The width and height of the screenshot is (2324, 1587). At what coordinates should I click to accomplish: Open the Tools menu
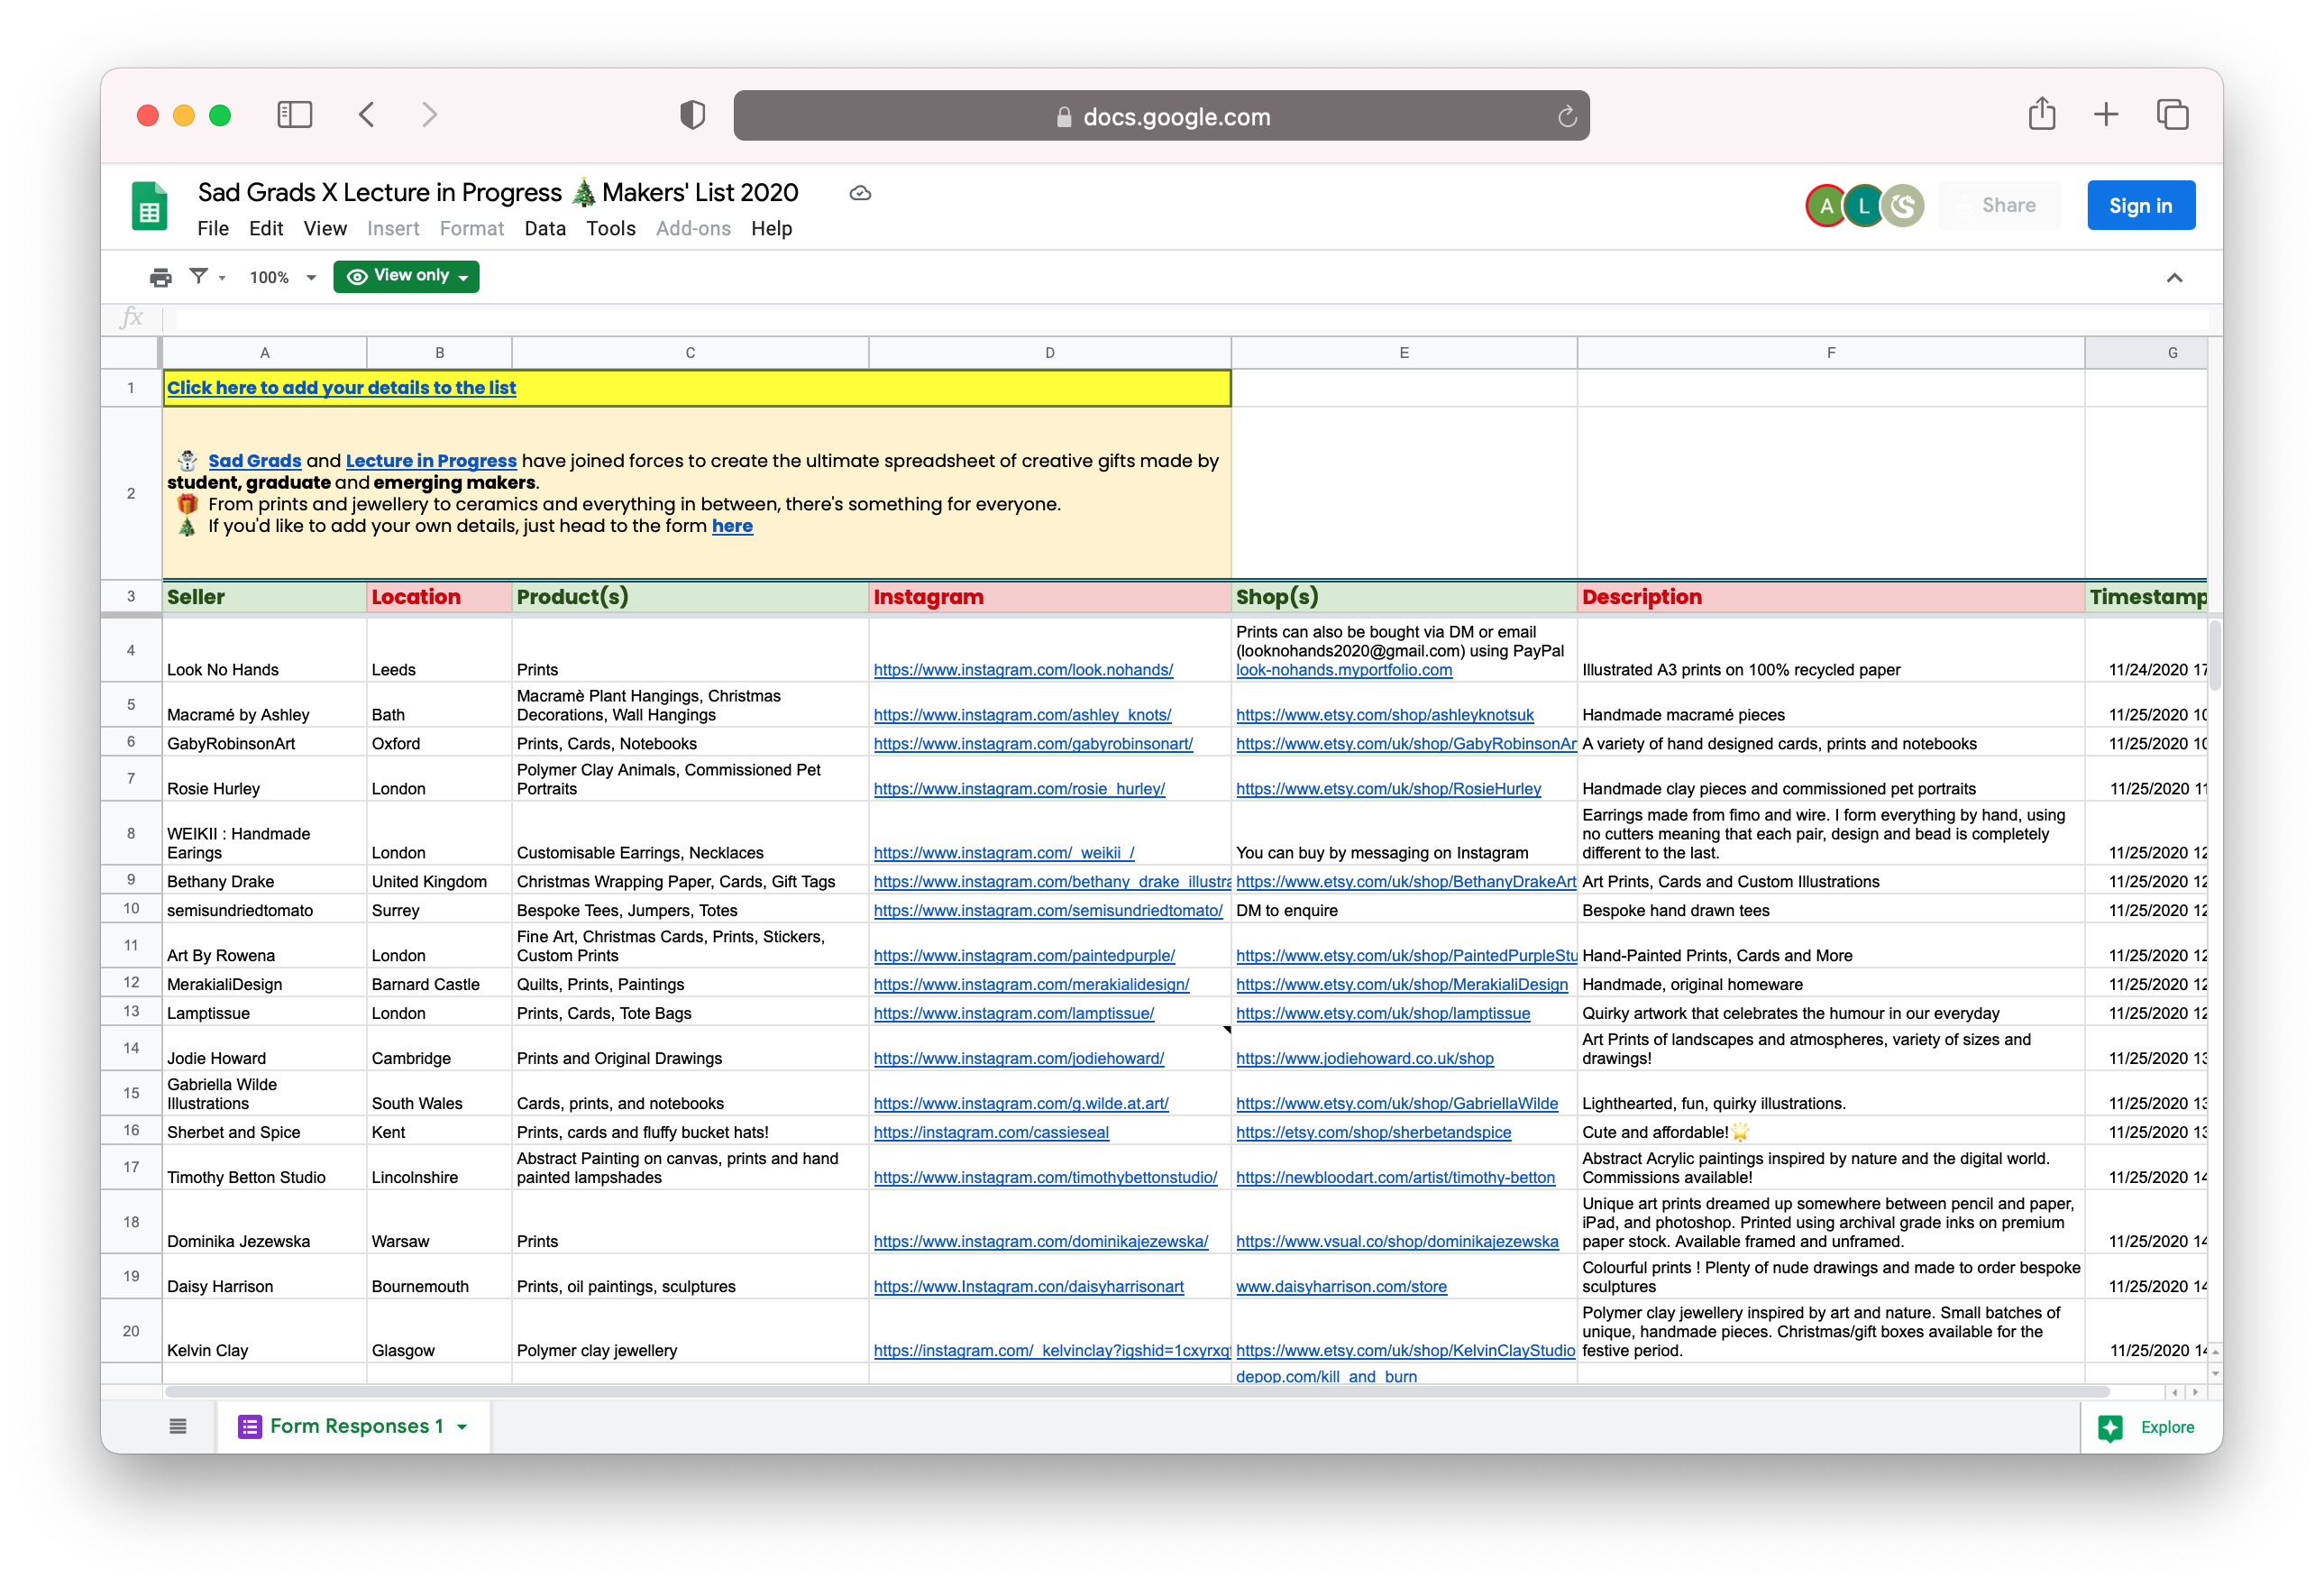point(611,229)
